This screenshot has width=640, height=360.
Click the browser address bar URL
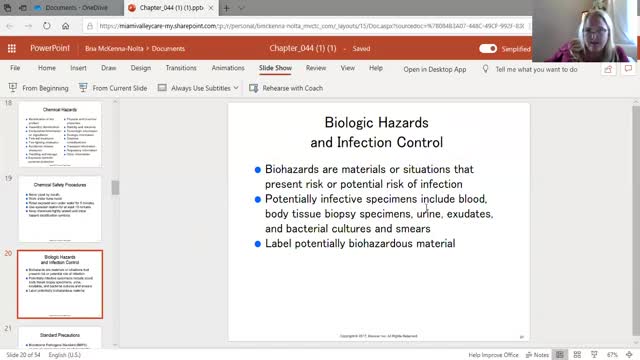pyautogui.click(x=311, y=26)
